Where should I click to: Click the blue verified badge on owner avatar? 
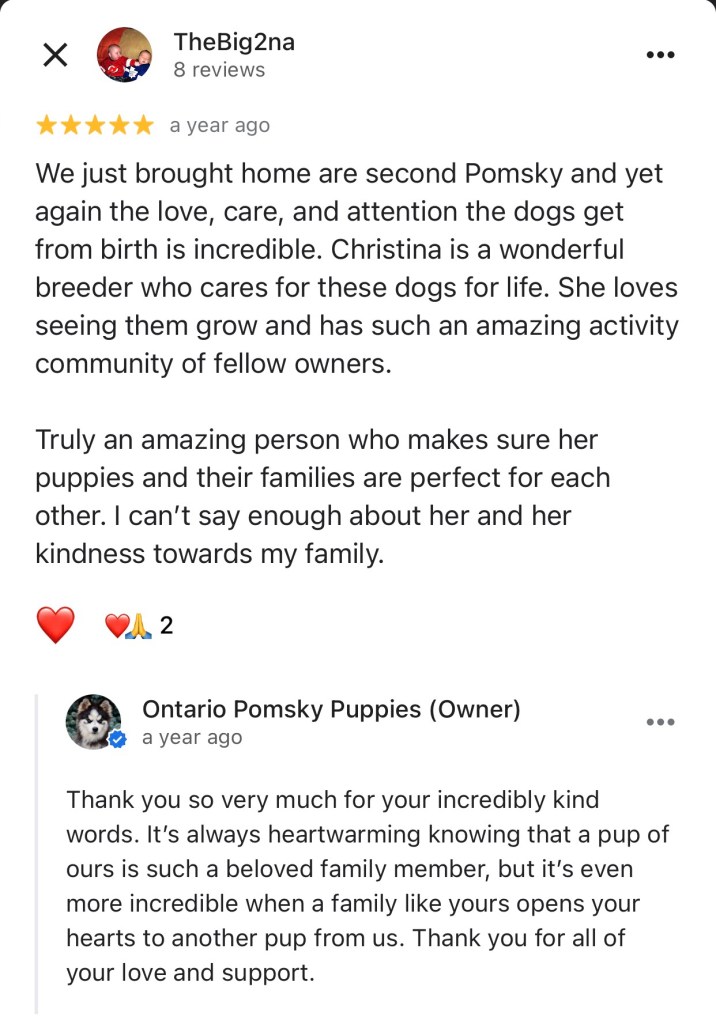[118, 740]
